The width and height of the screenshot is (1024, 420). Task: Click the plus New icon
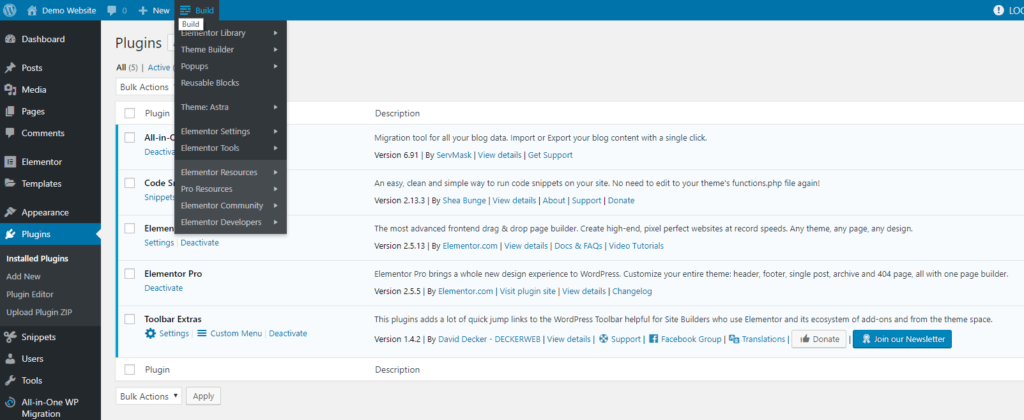pos(143,10)
